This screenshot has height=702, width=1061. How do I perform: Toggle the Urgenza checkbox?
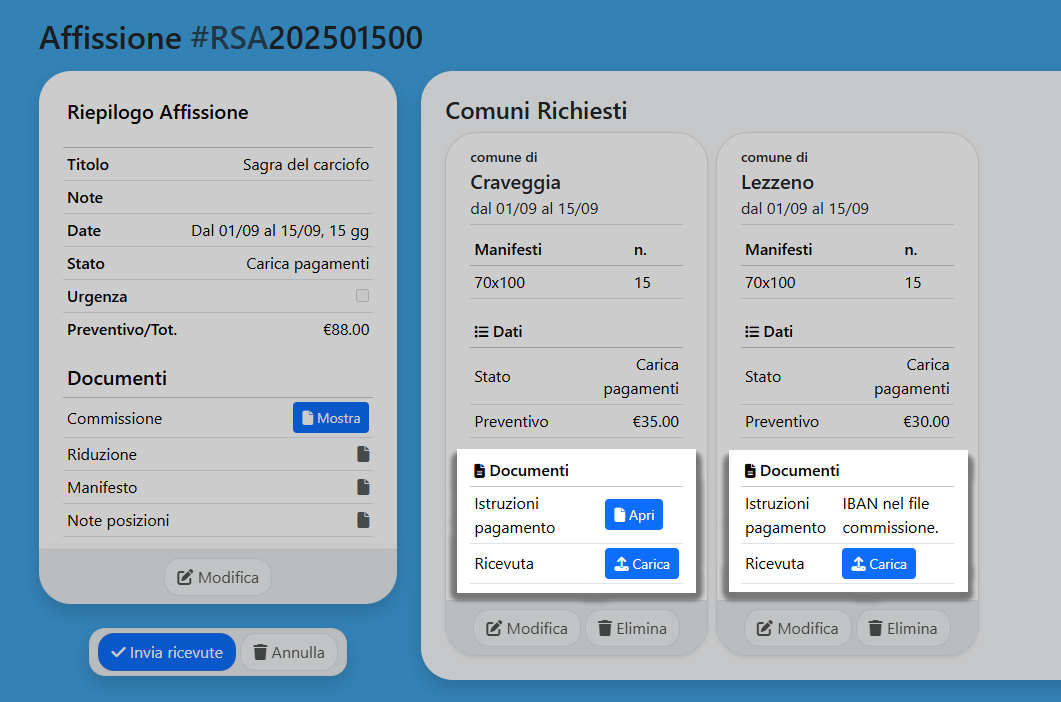tap(362, 296)
